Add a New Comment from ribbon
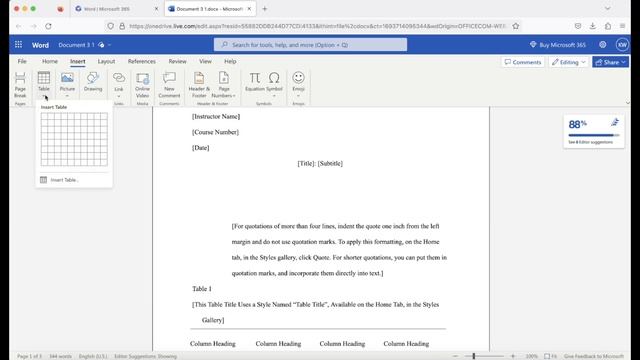The image size is (640, 360). tap(169, 85)
